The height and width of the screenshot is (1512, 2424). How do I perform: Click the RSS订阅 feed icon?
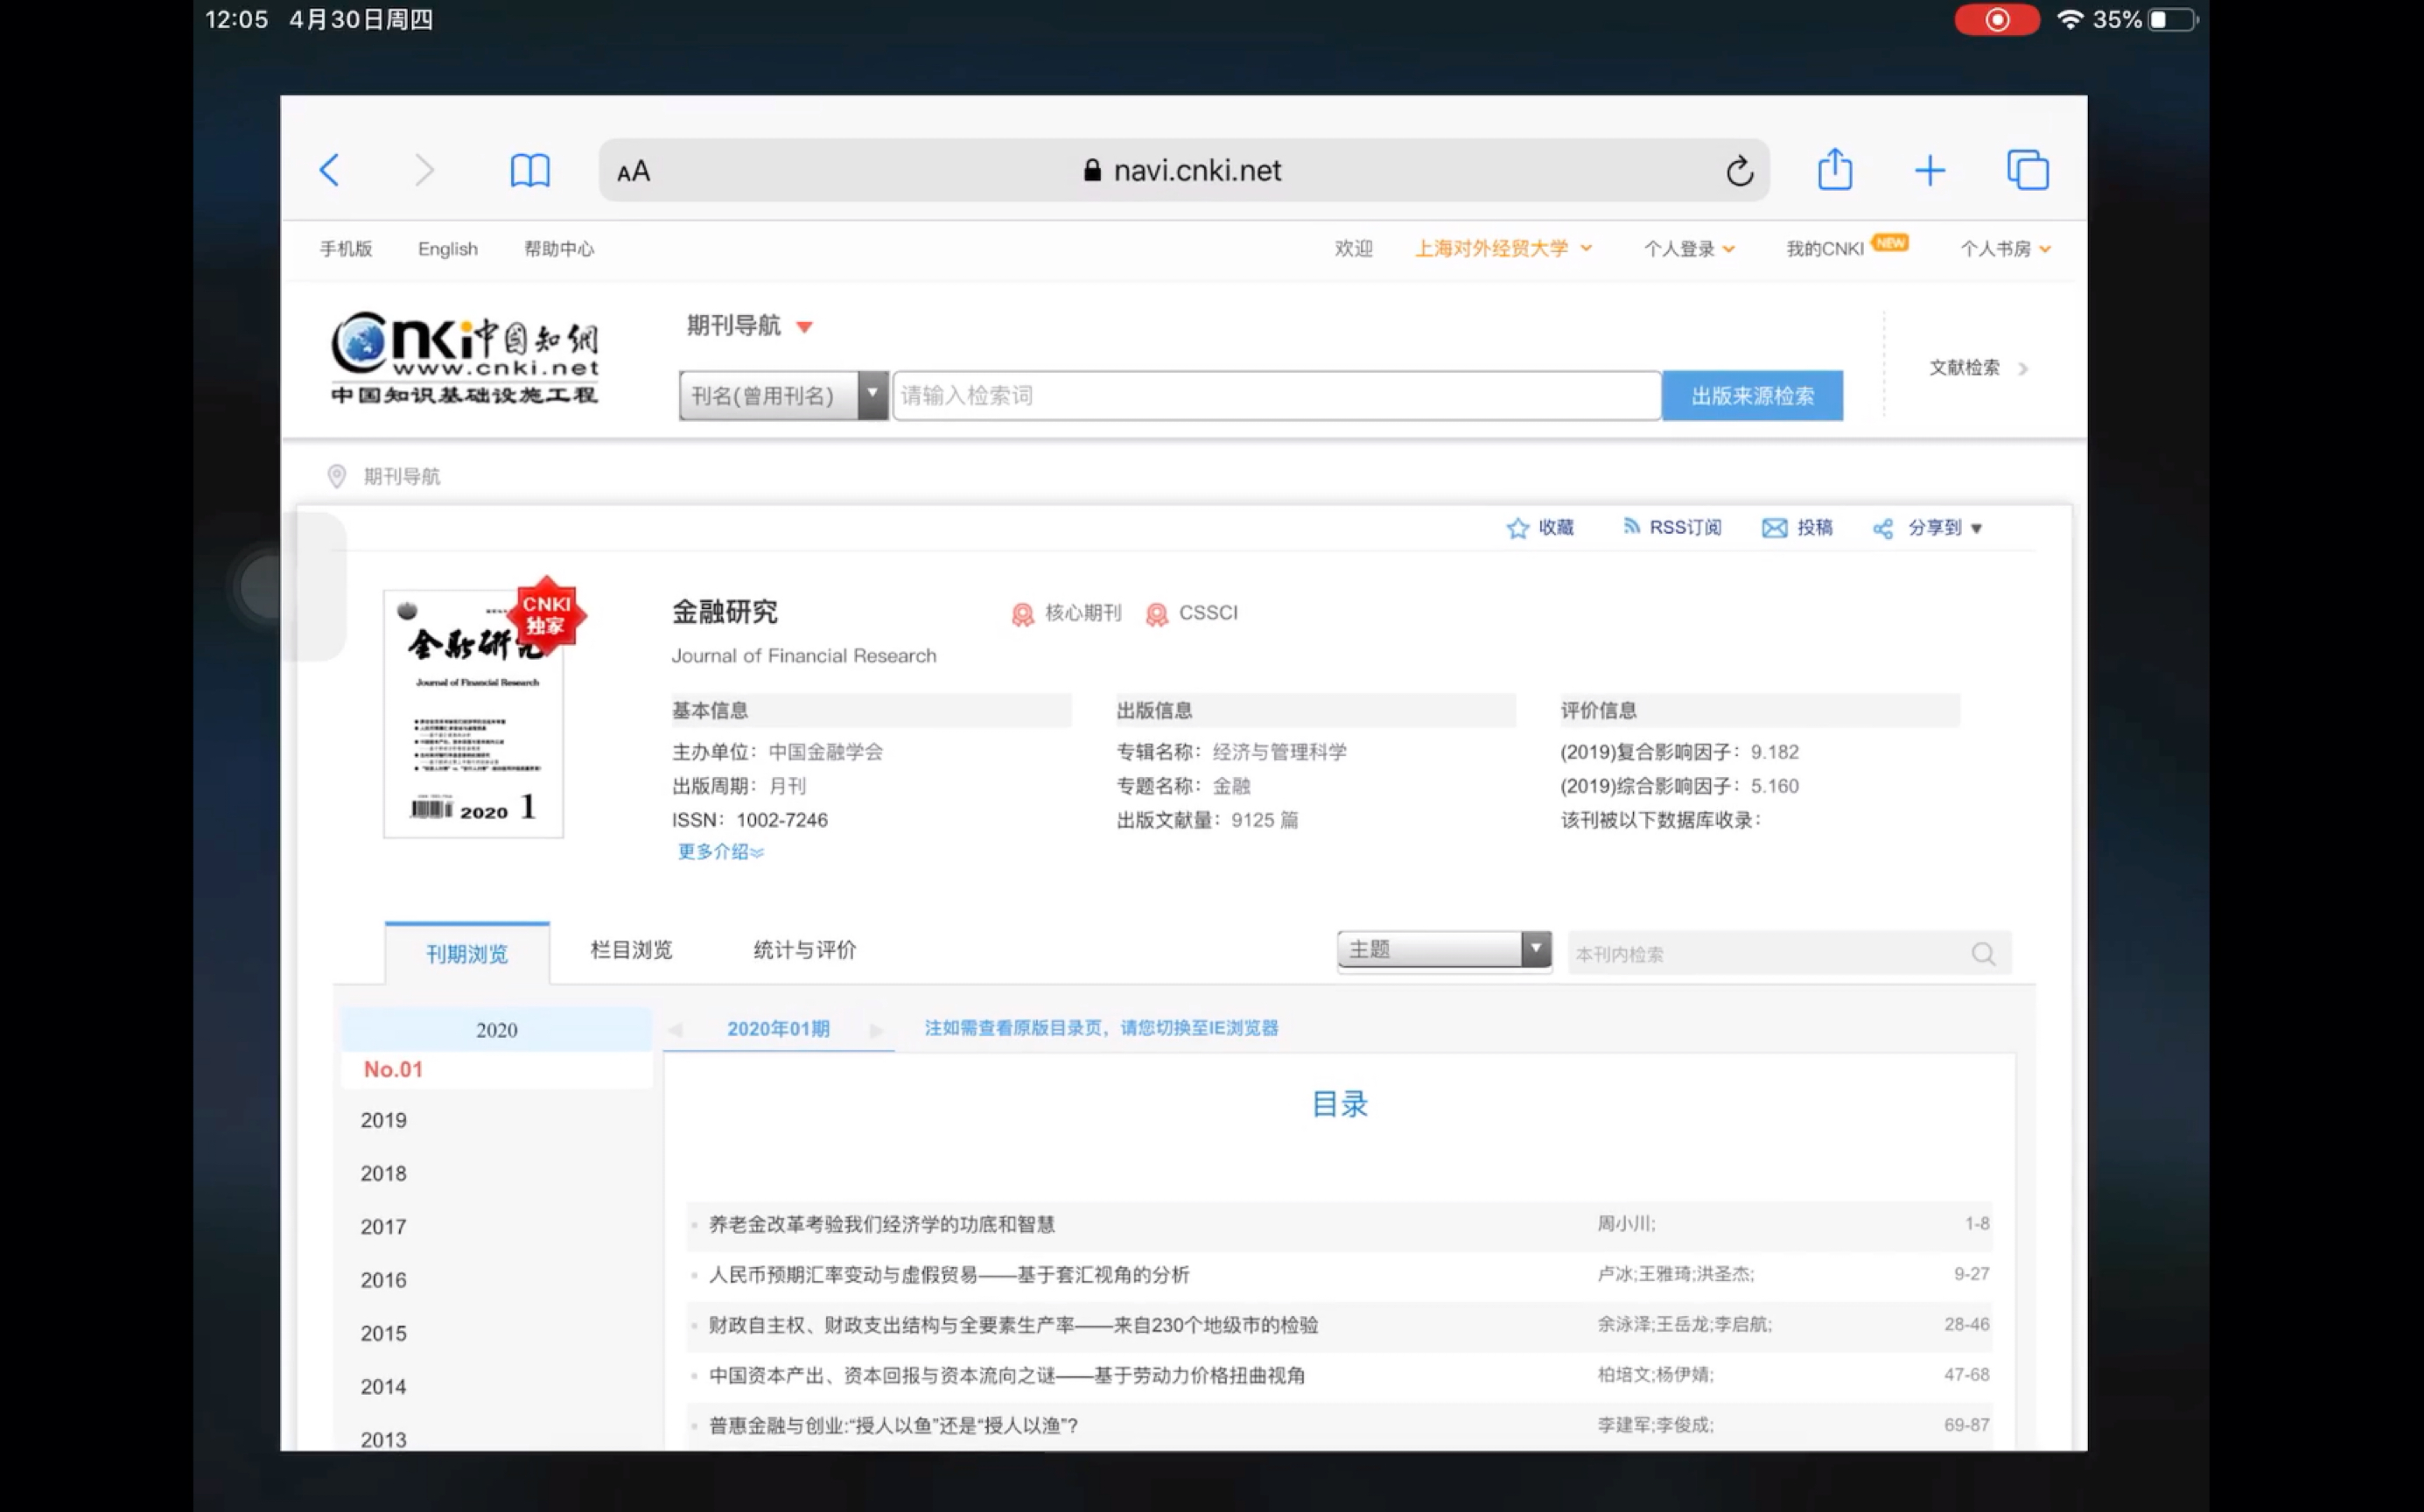(x=1631, y=526)
